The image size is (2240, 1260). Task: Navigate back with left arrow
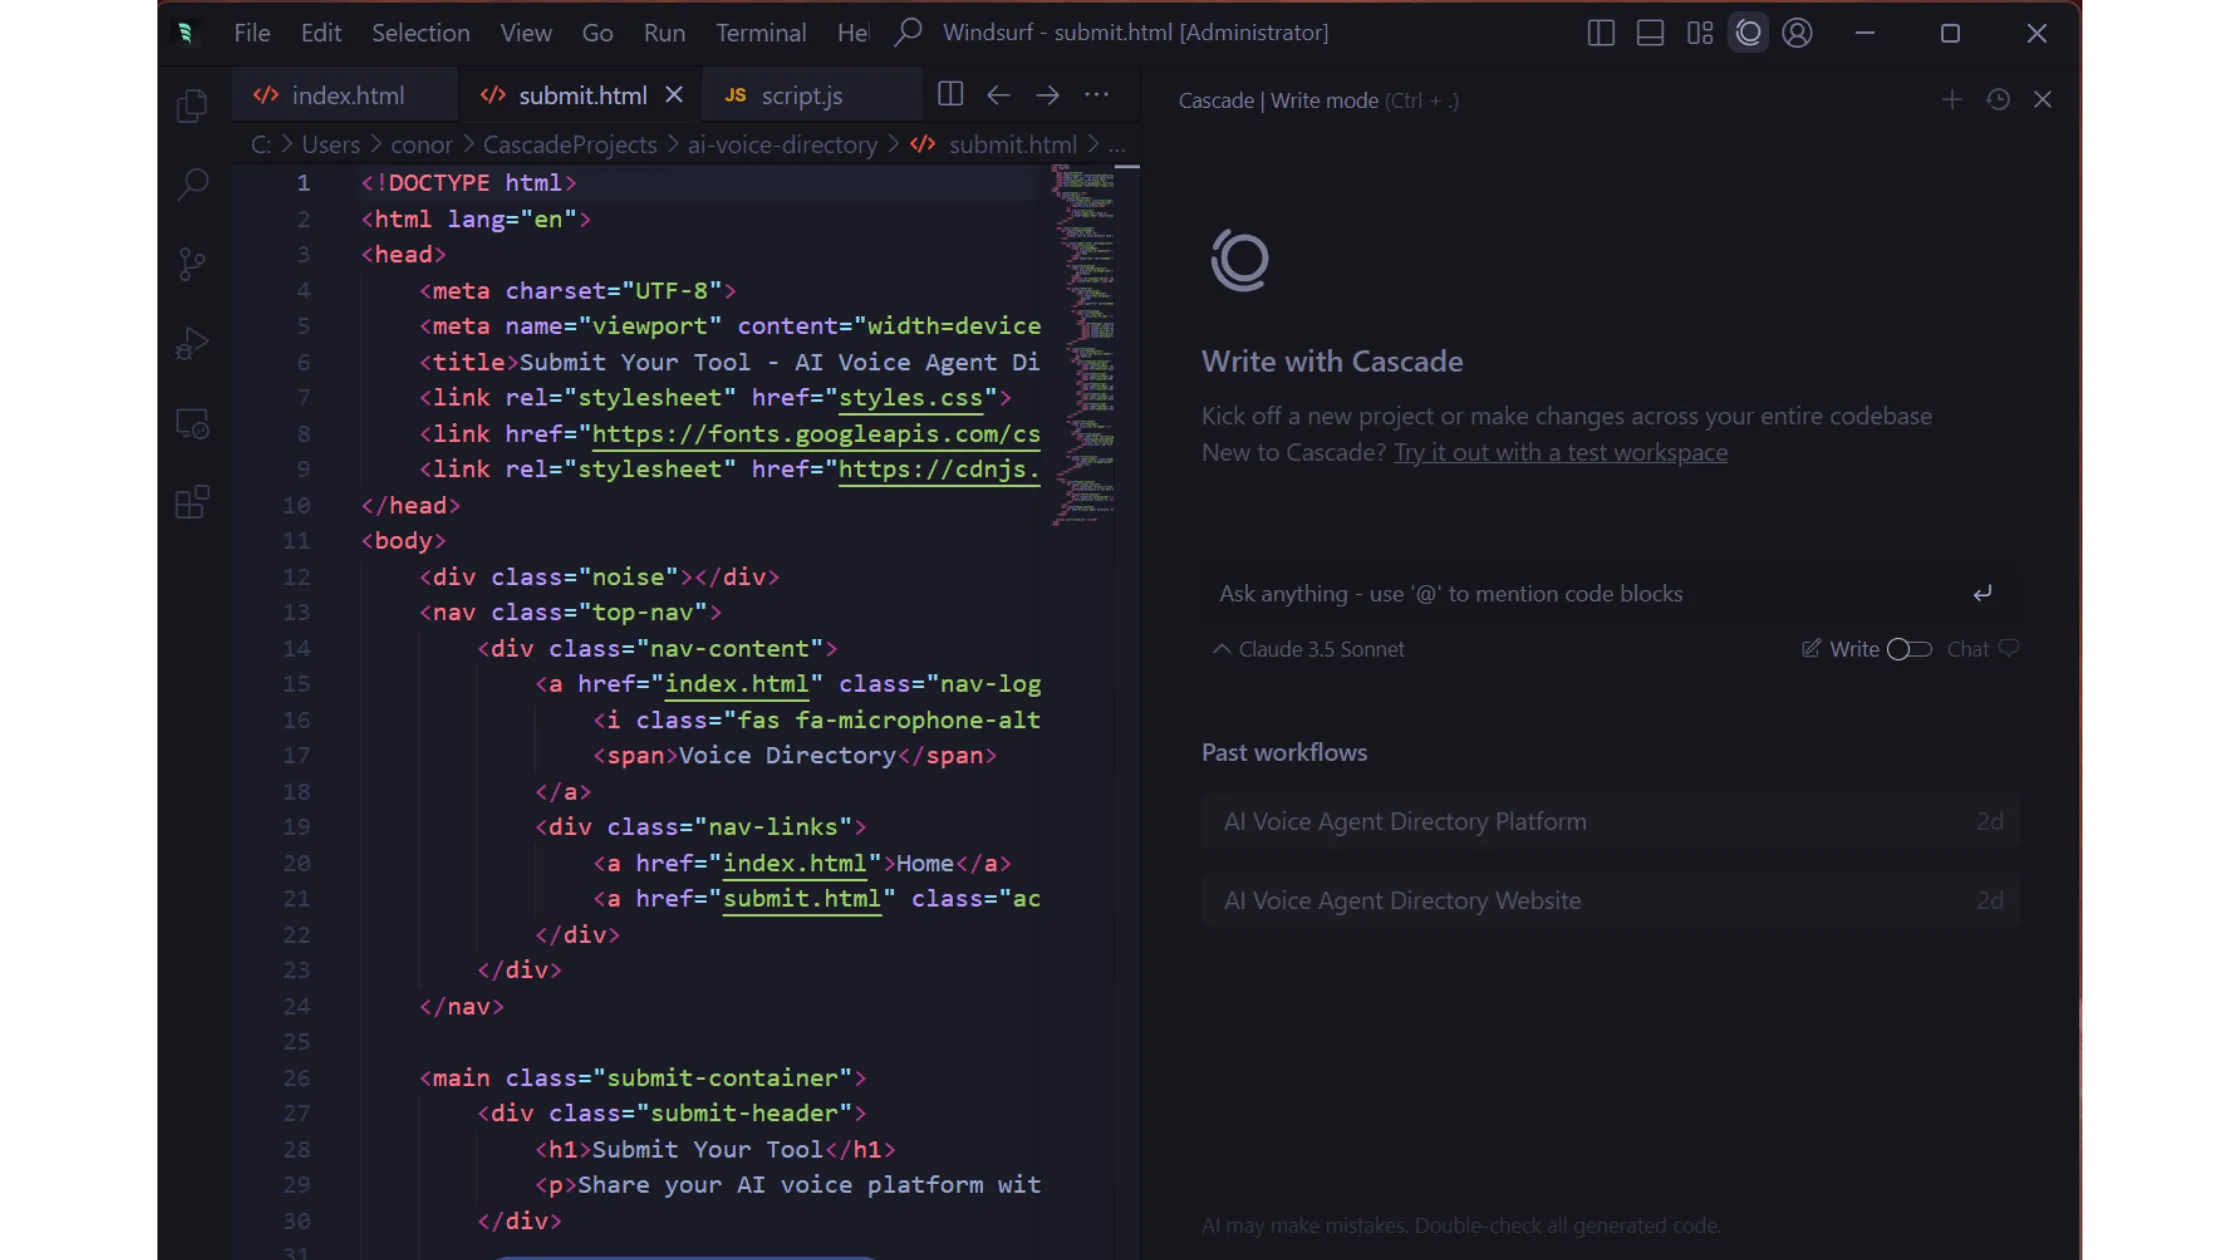coord(998,95)
